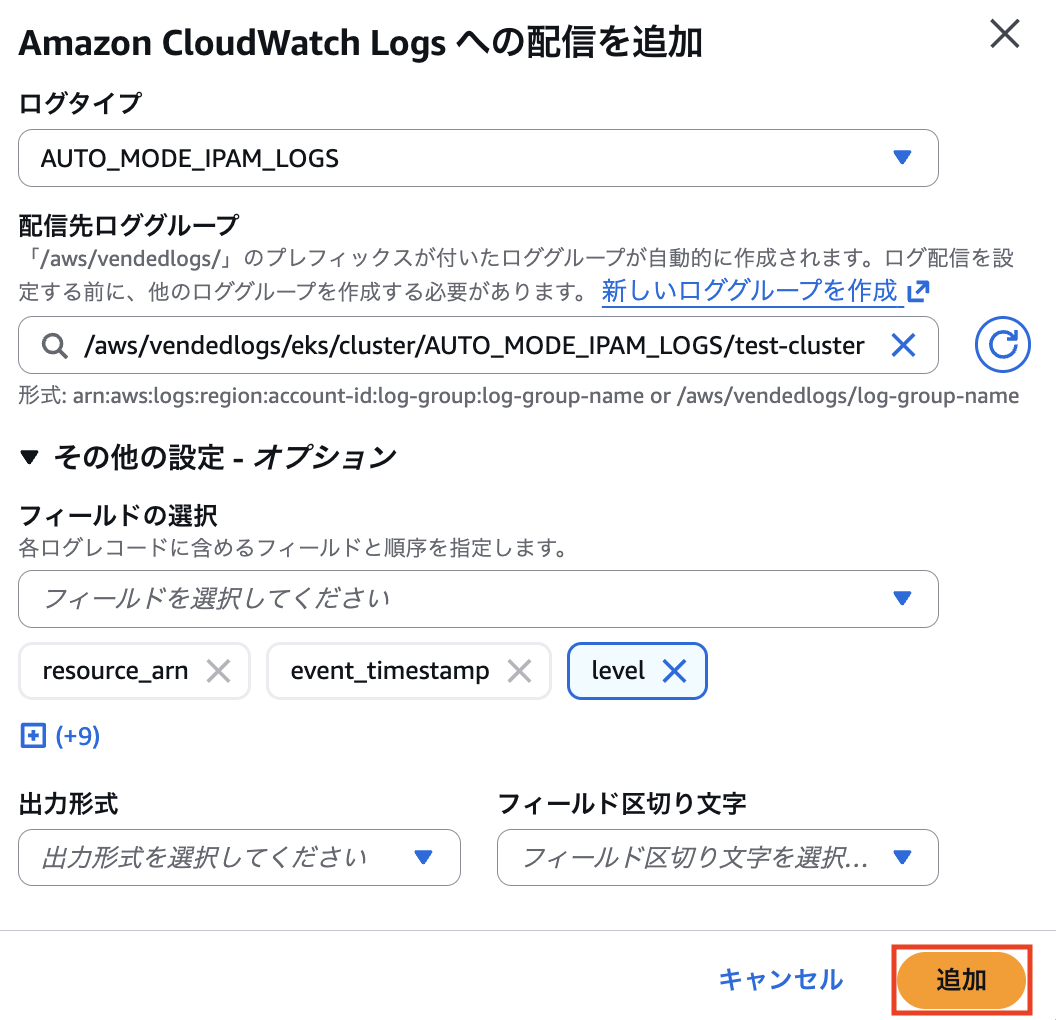Click the log group search input field
Screen dimensions: 1056x1020
coord(475,346)
